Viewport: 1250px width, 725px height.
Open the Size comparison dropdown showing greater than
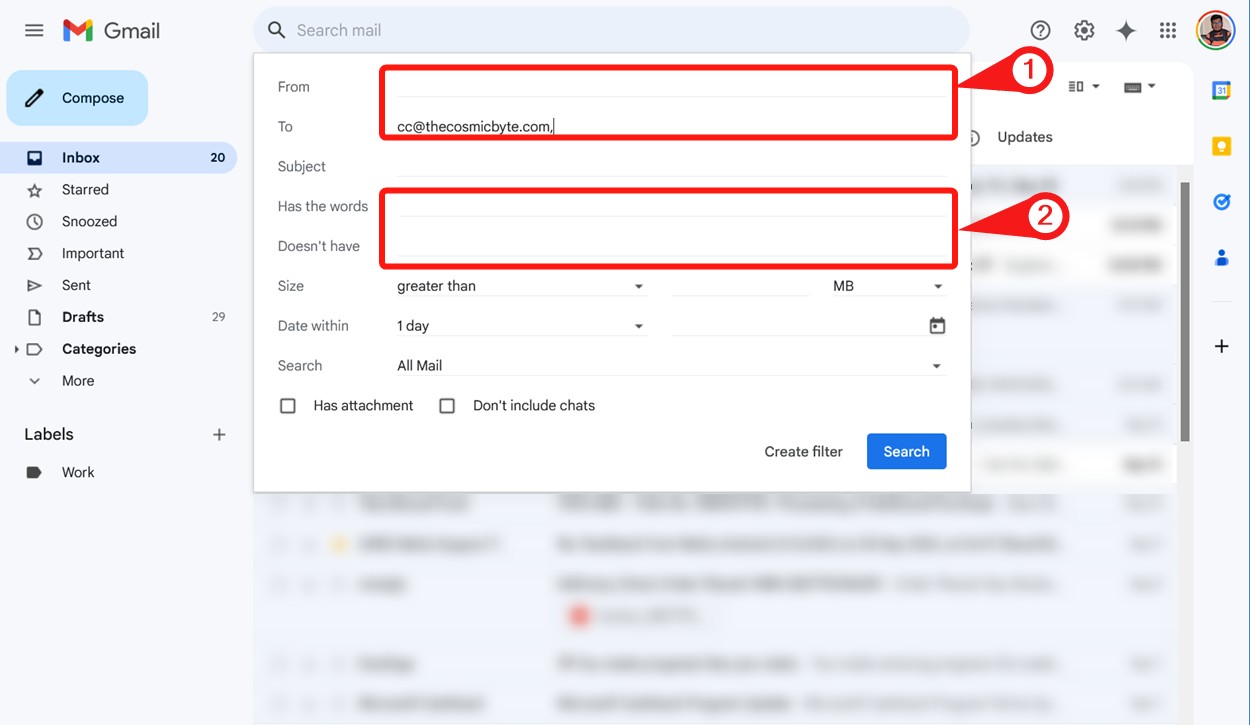click(x=520, y=286)
